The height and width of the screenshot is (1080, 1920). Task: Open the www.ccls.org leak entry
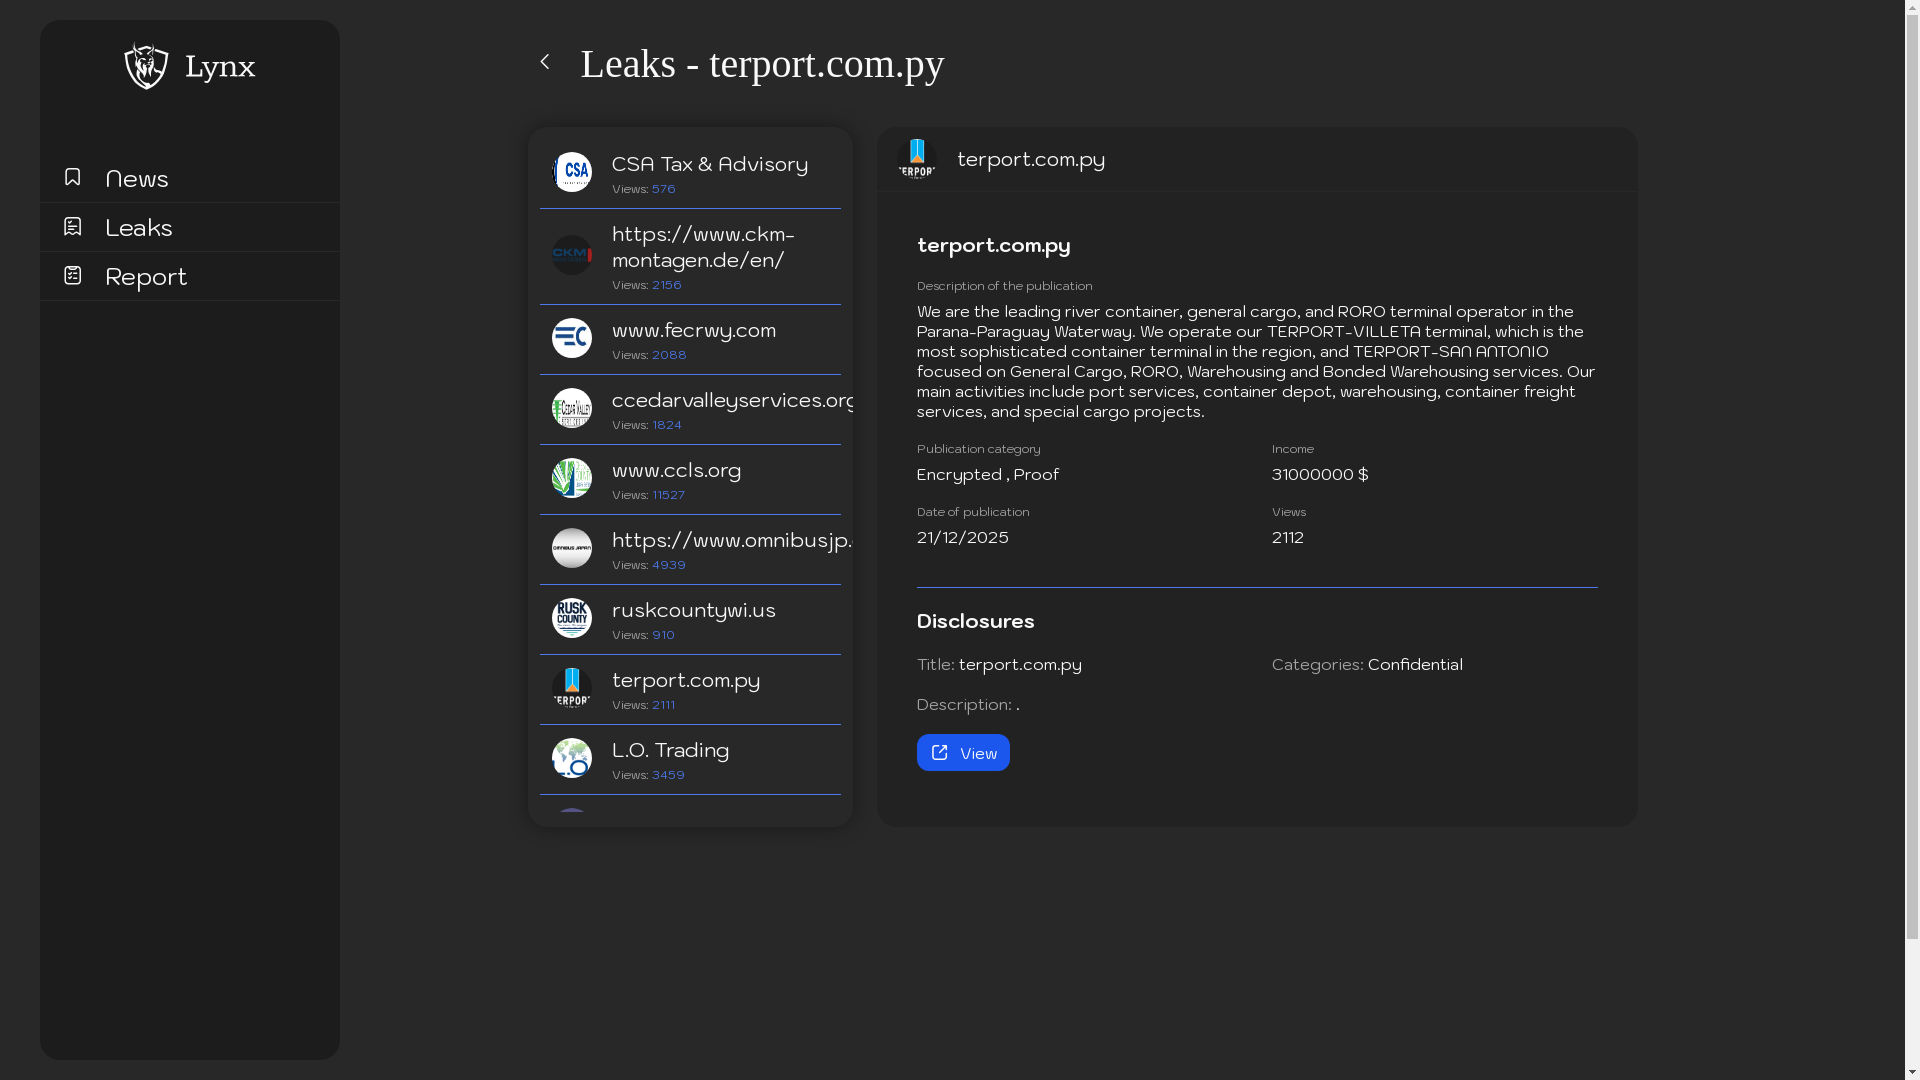point(677,471)
